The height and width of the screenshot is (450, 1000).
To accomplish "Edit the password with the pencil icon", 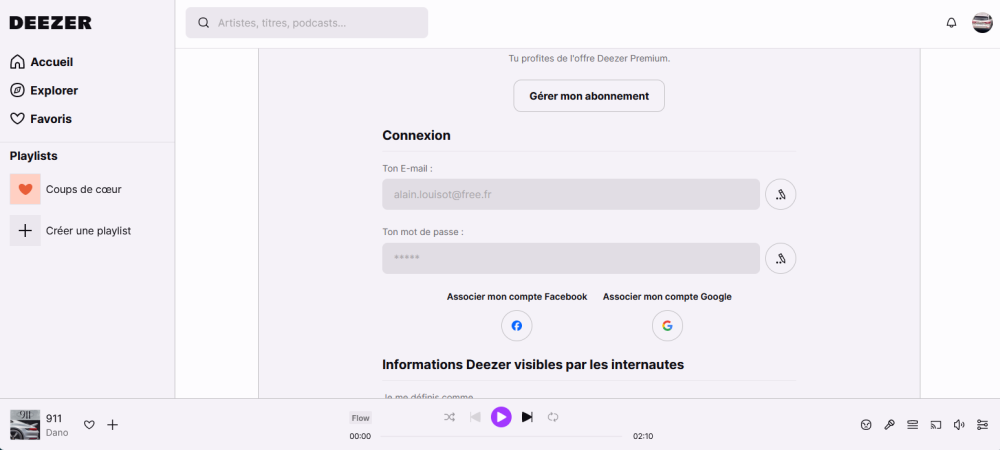I will 780,258.
